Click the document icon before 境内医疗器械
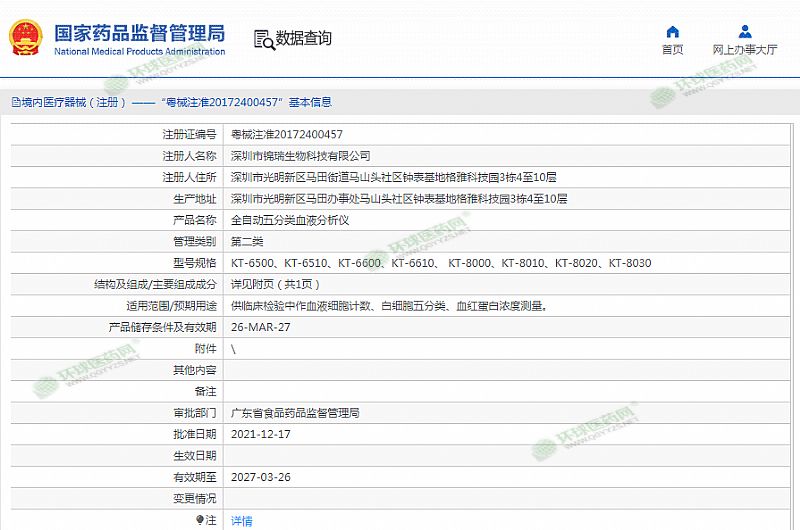This screenshot has height=530, width=800. 14,102
